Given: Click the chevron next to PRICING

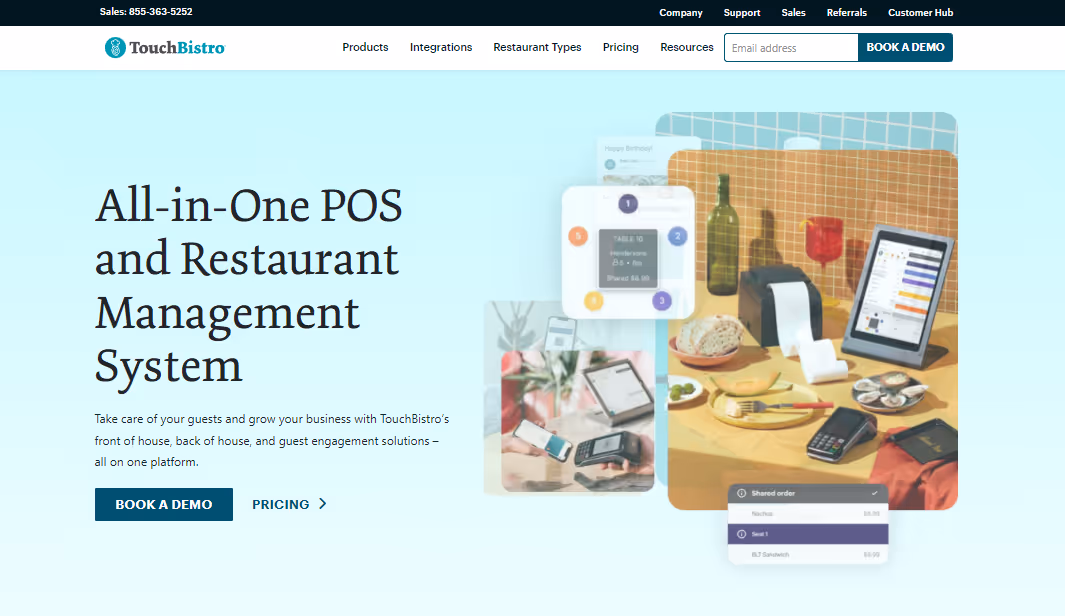Looking at the screenshot, I should 323,504.
